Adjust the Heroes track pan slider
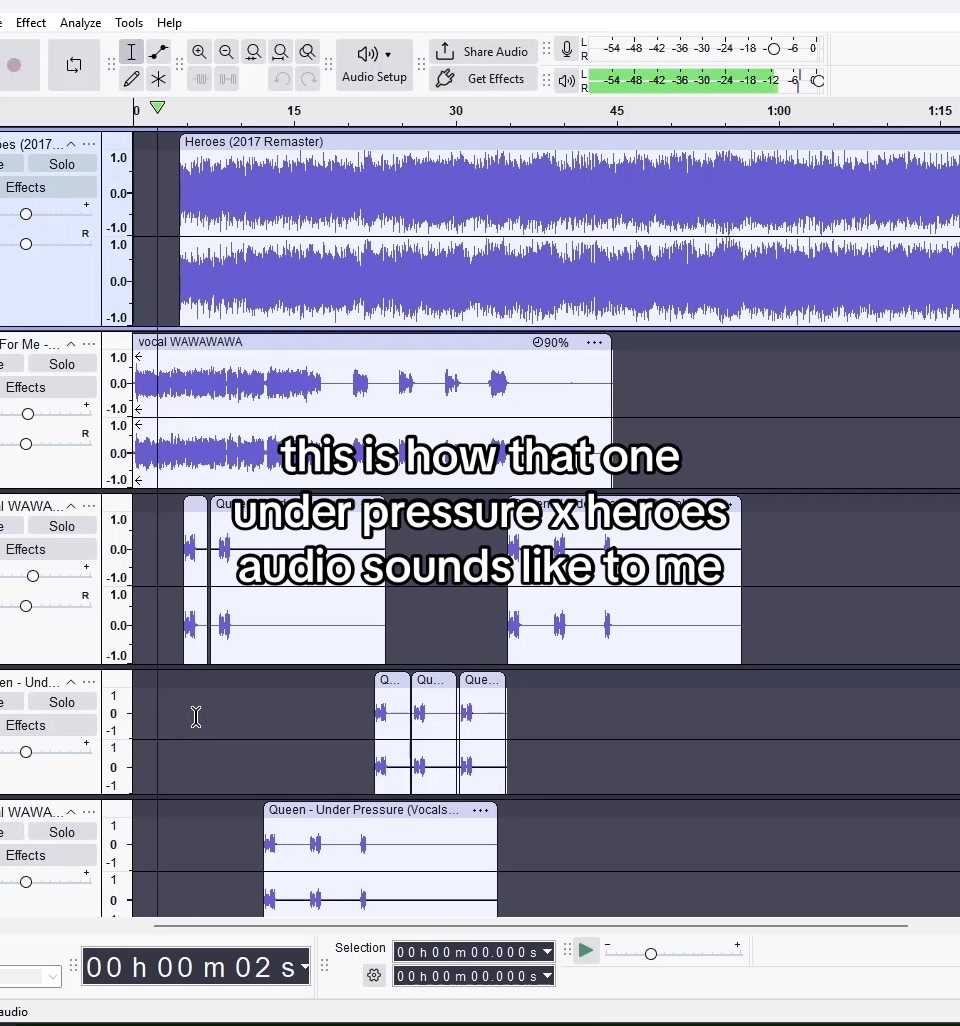Screen dimensions: 960x1026 pyautogui.click(x=26, y=244)
